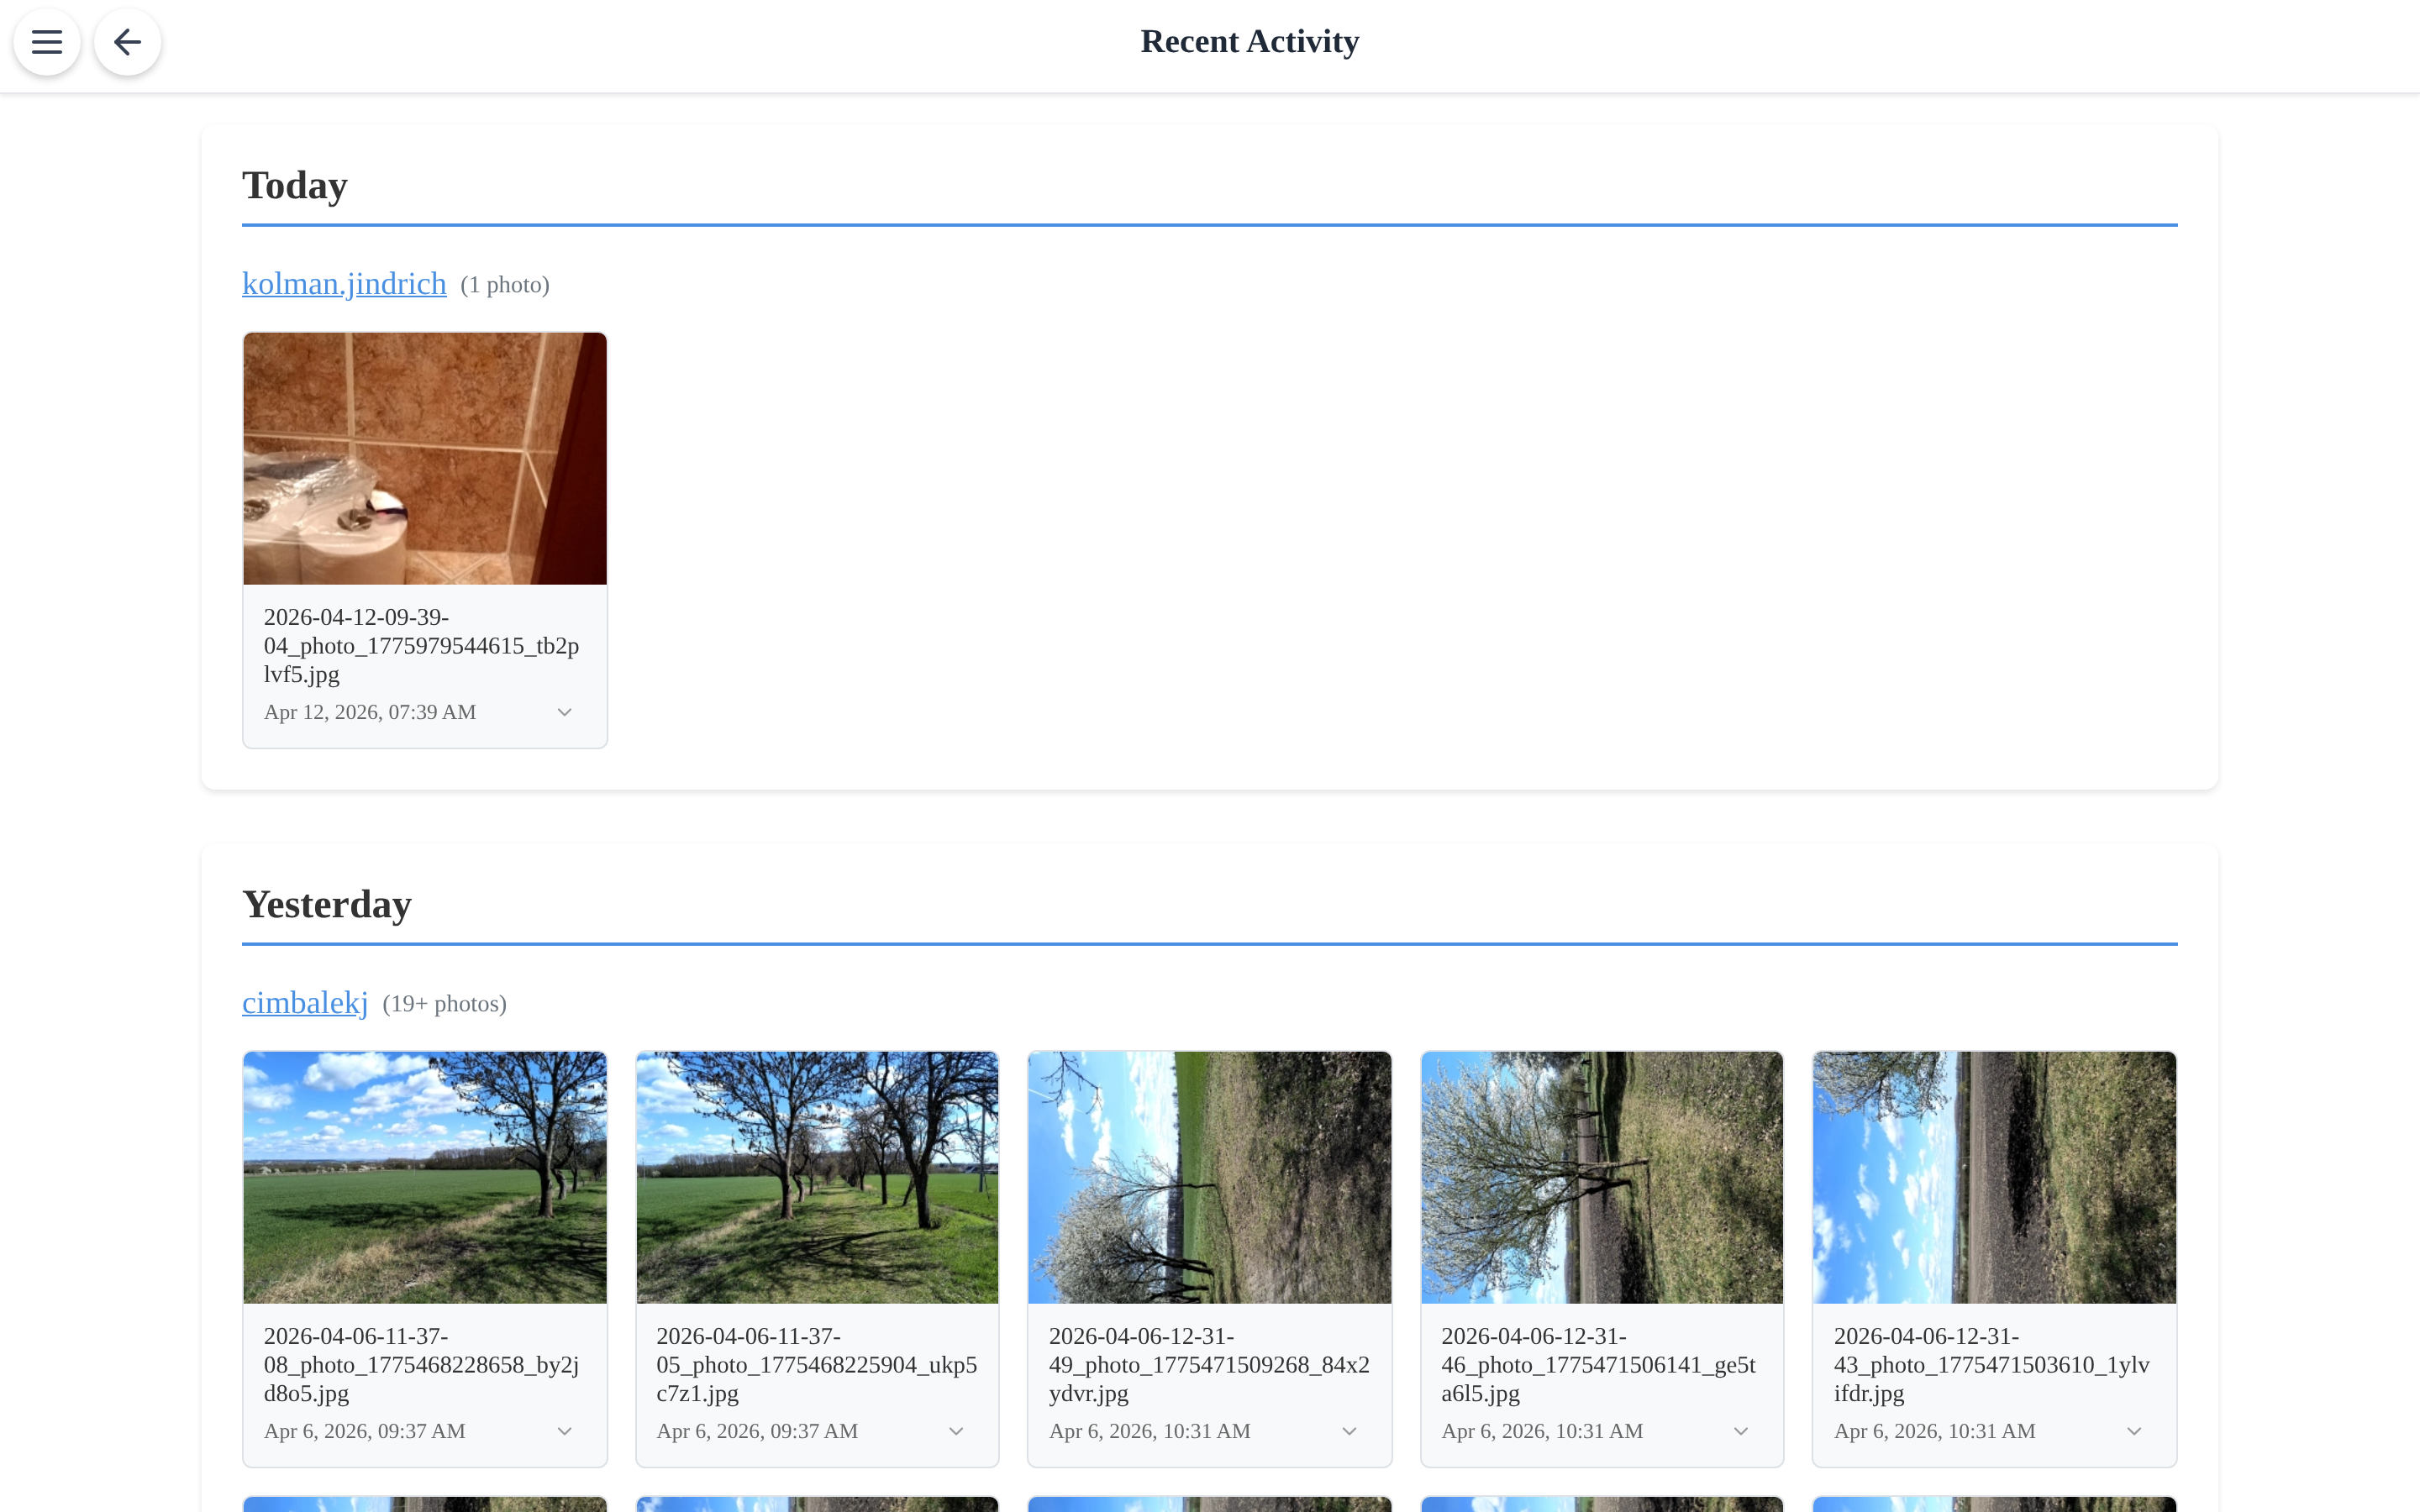The image size is (2420, 1512).
Task: Expand details of the Apr 12 07:39 AM photo
Action: coord(565,712)
